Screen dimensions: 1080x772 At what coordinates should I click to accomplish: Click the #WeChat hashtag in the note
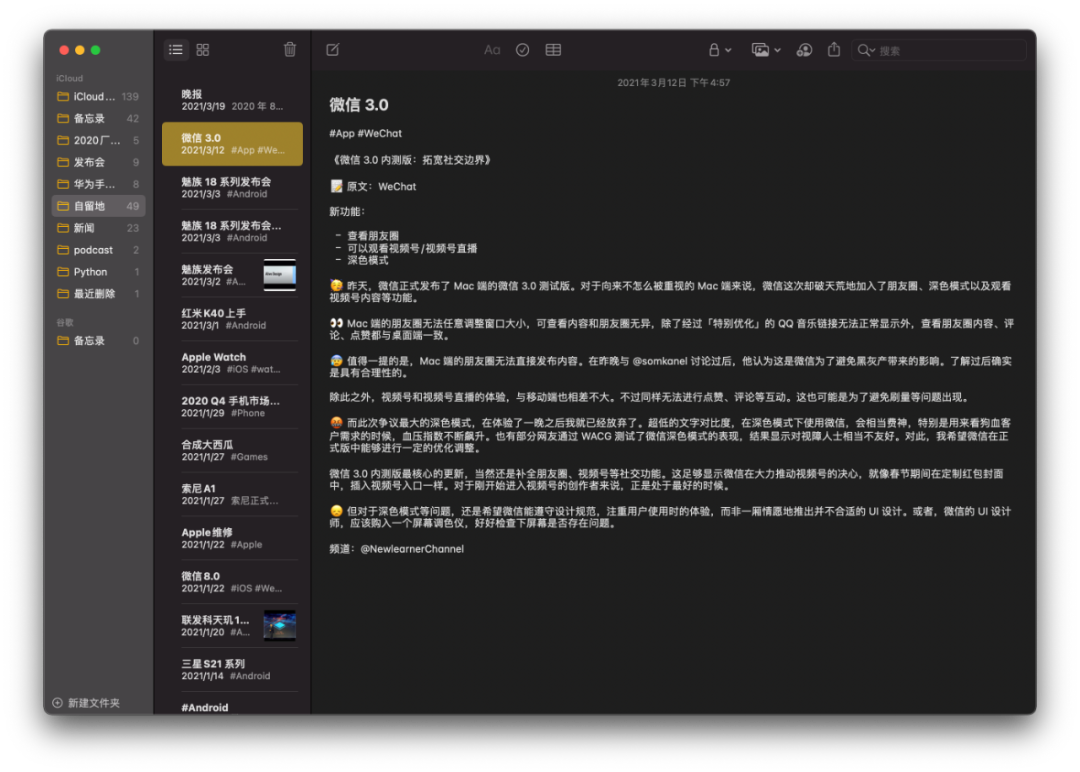coord(380,134)
